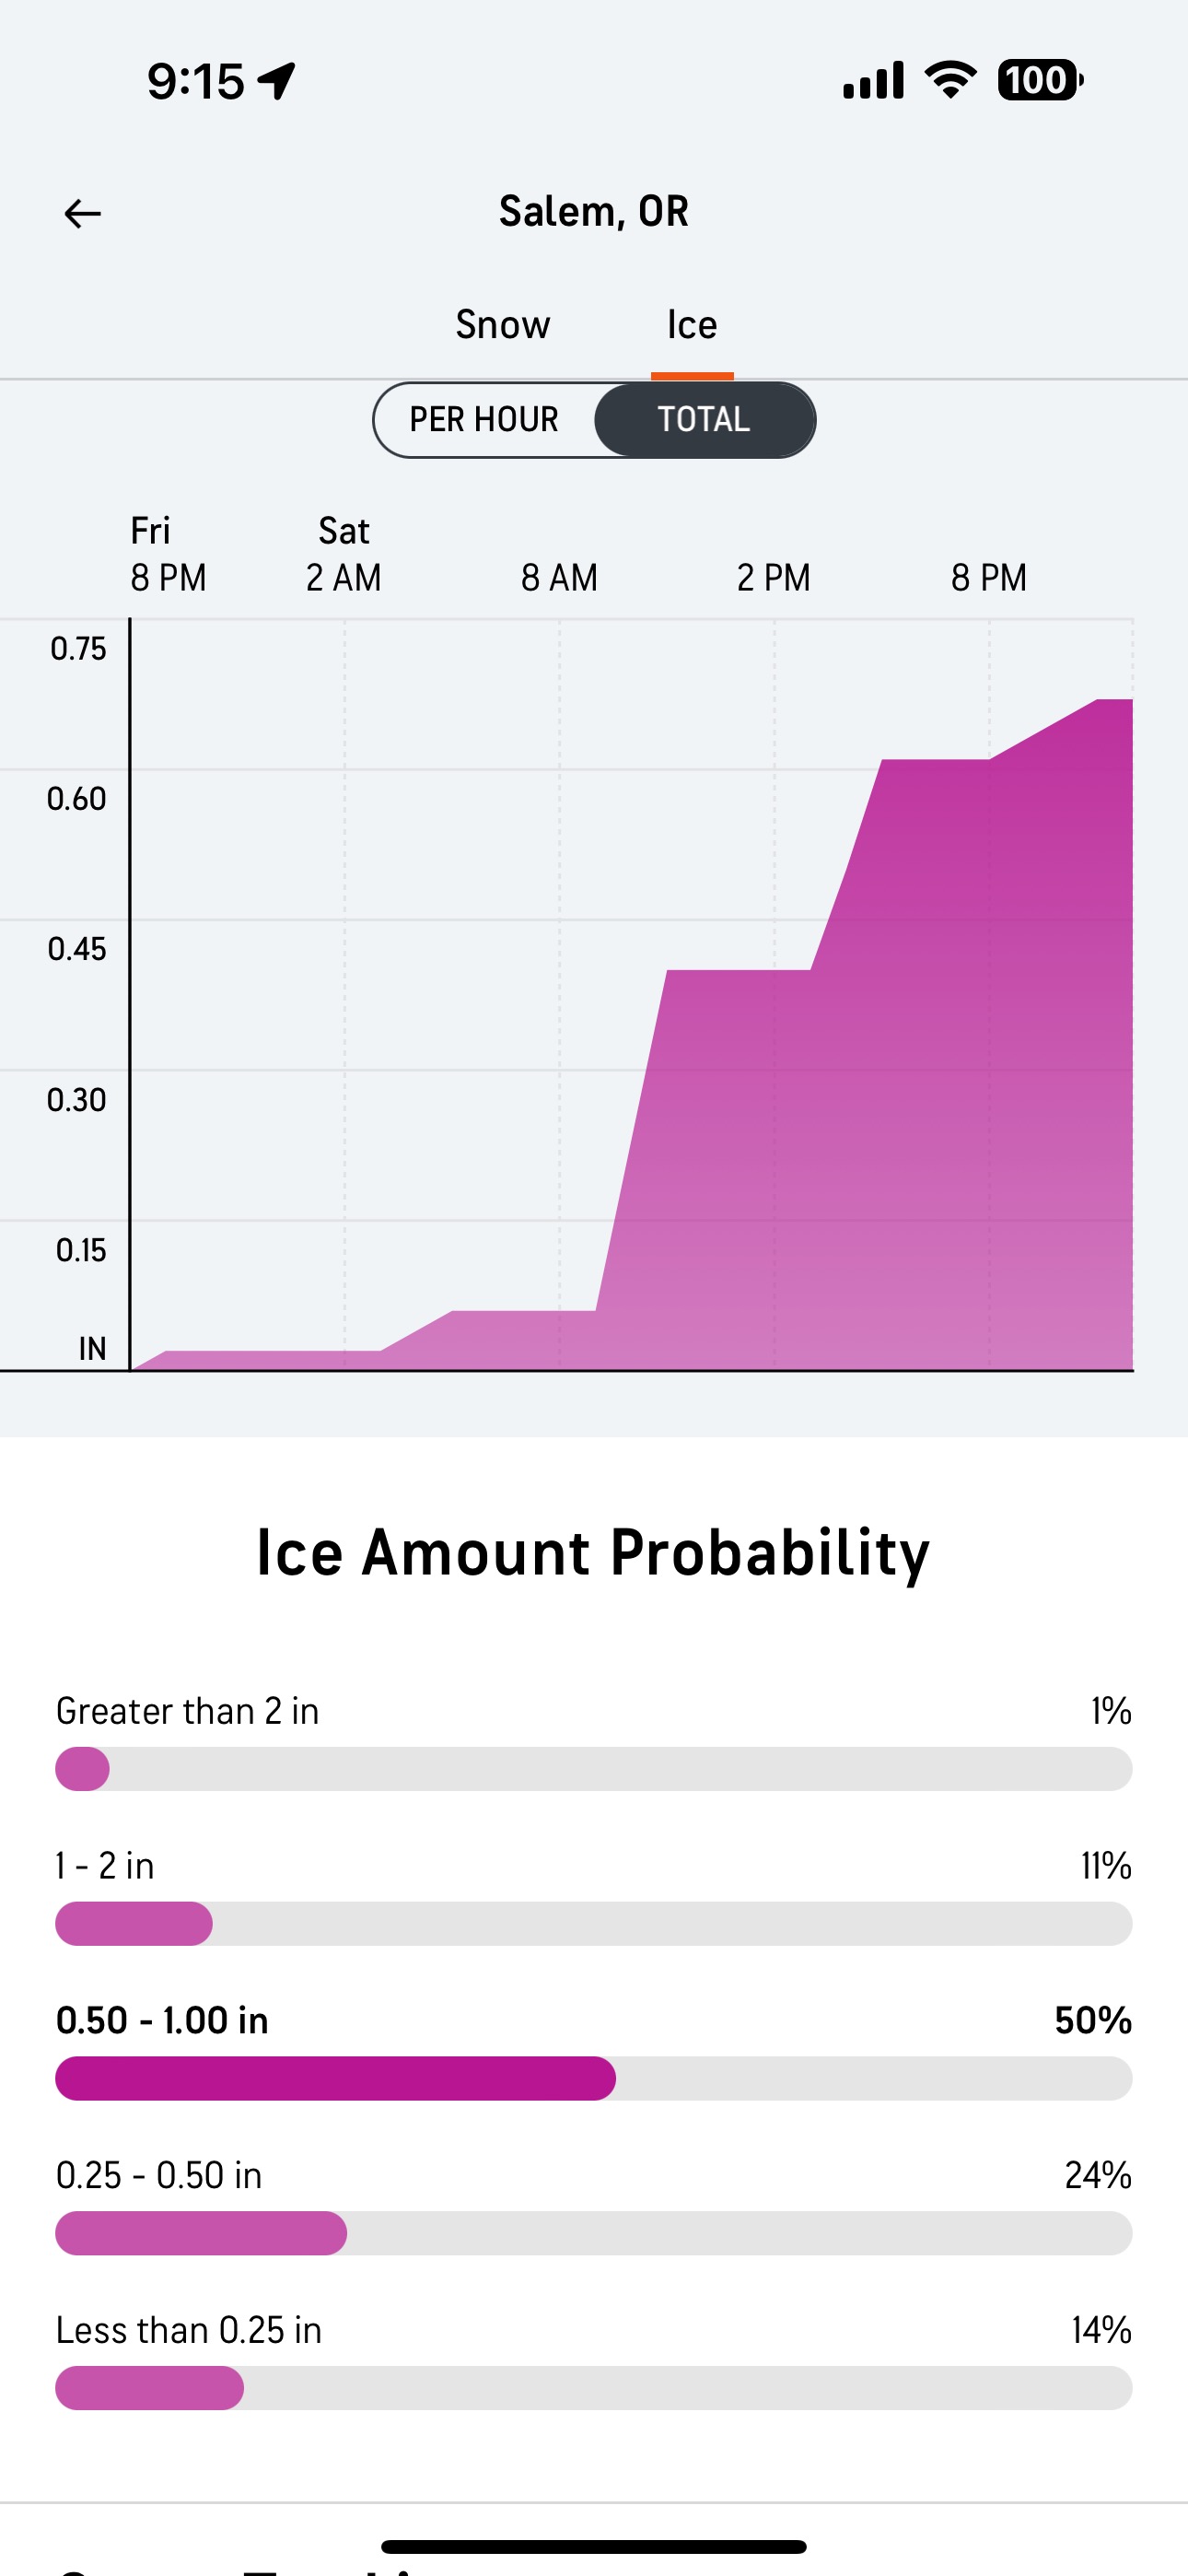Select the TOTAL chart mode
1188x2576 pixels.
coord(704,419)
